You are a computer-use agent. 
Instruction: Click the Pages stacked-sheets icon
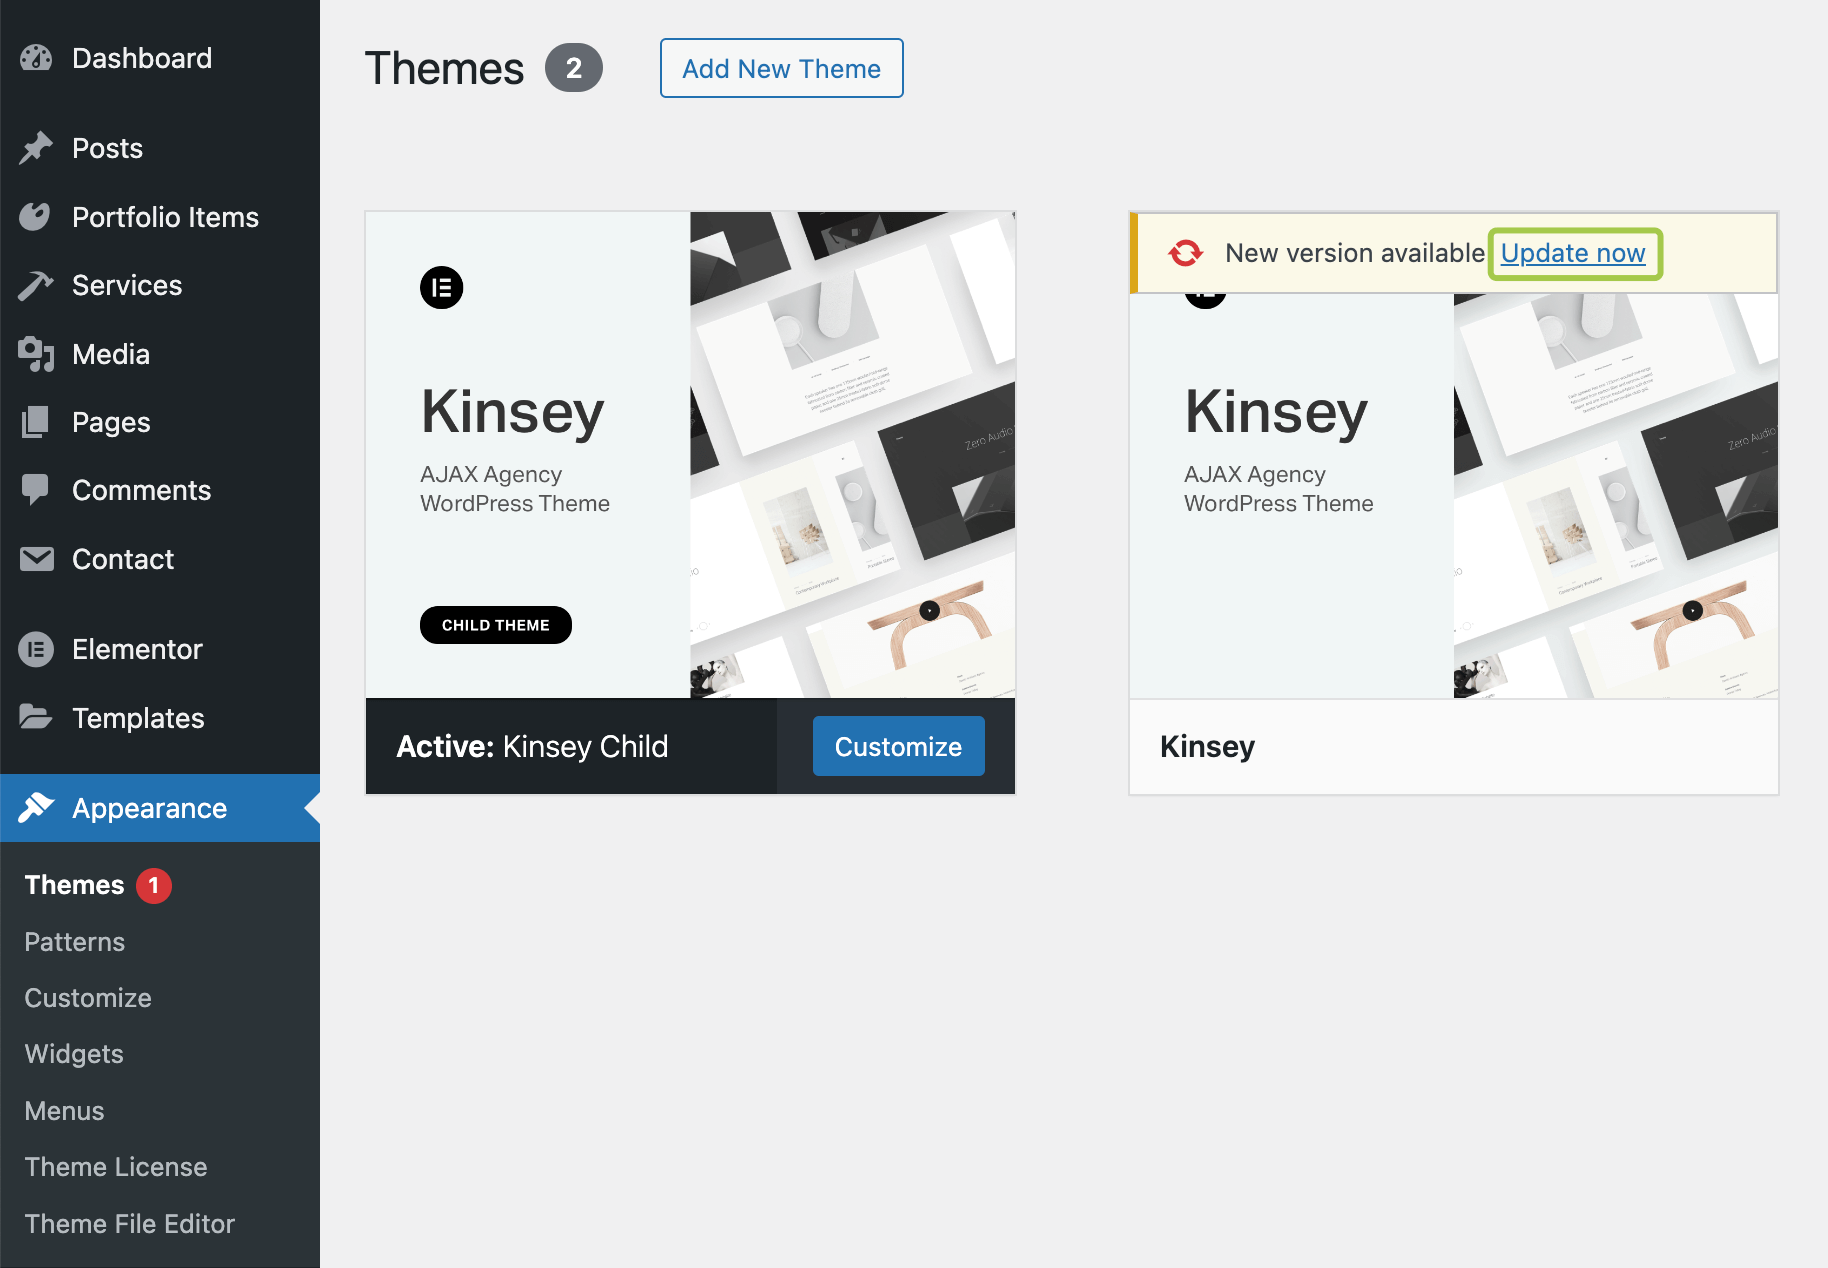coord(36,422)
